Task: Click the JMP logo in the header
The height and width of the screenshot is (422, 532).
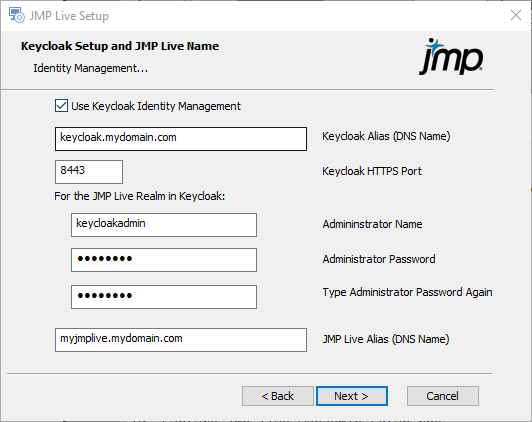Action: tap(451, 57)
